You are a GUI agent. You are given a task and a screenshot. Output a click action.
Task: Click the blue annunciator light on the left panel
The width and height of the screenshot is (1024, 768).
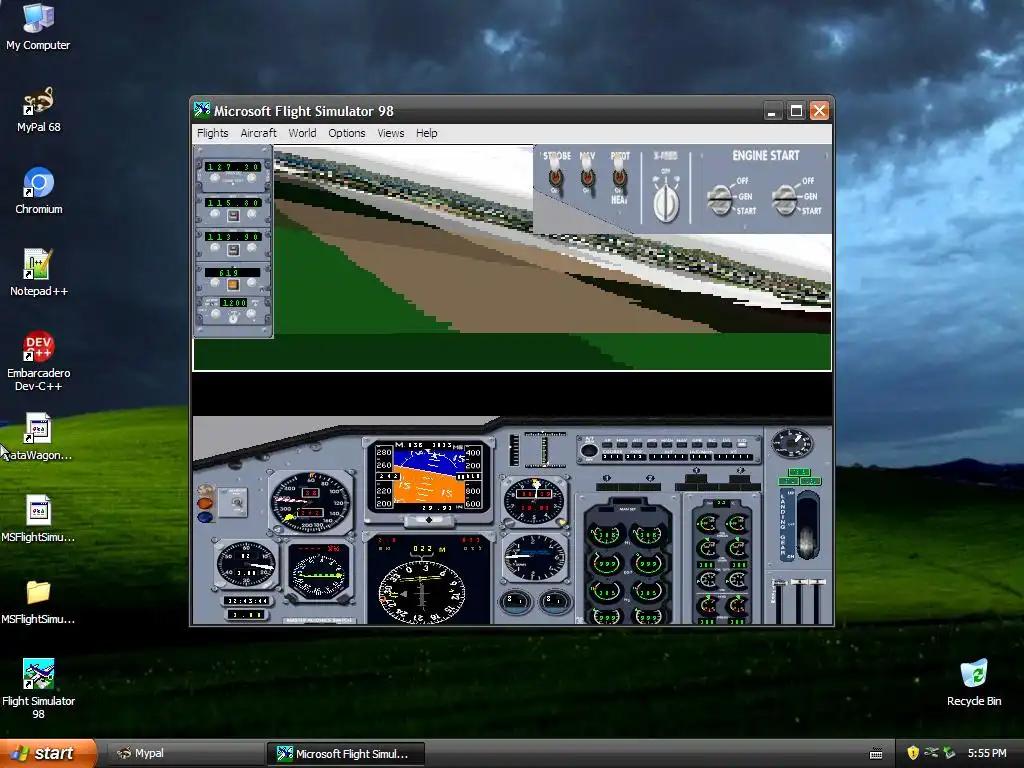point(204,517)
